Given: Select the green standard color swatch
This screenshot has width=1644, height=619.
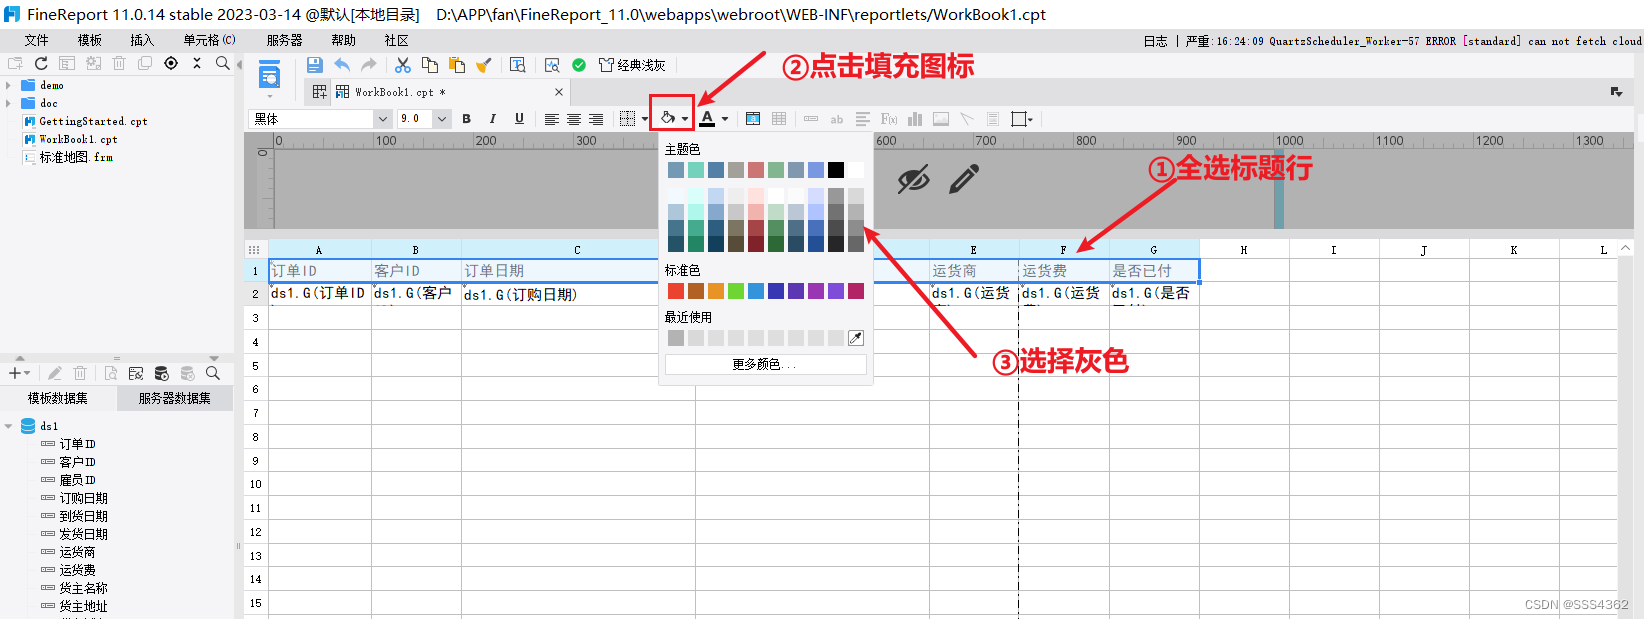Looking at the screenshot, I should tap(736, 291).
